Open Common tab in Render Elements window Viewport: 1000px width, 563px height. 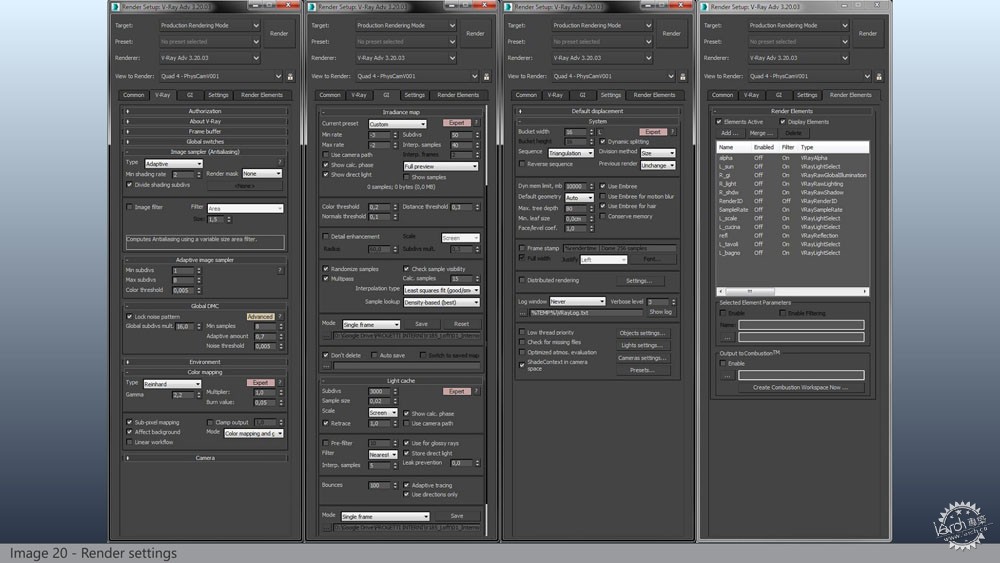pyautogui.click(x=723, y=95)
